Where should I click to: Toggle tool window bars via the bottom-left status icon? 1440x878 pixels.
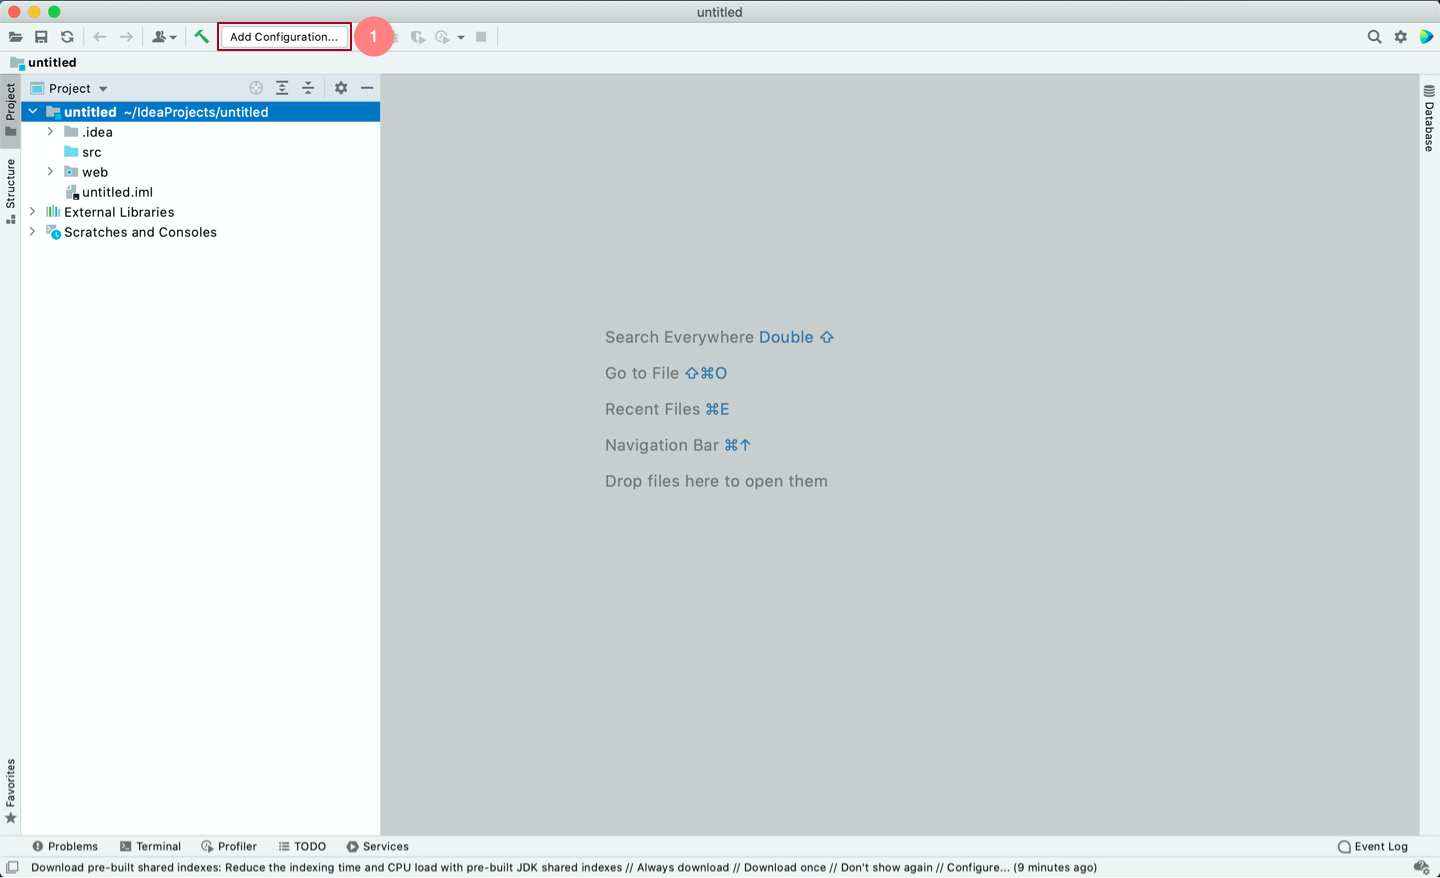[12, 867]
